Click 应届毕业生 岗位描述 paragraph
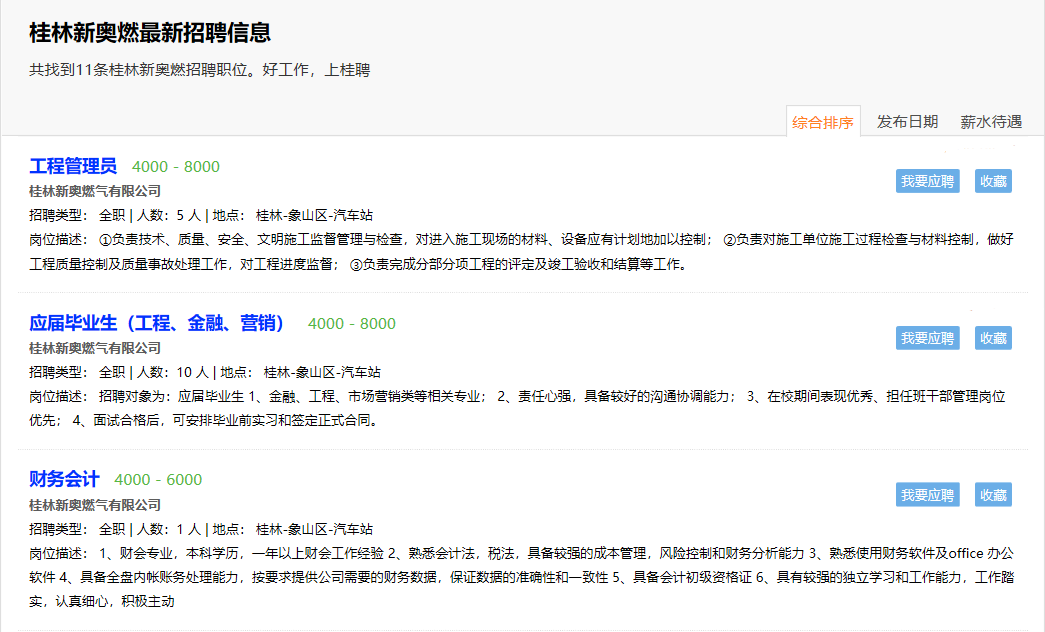 click(517, 409)
